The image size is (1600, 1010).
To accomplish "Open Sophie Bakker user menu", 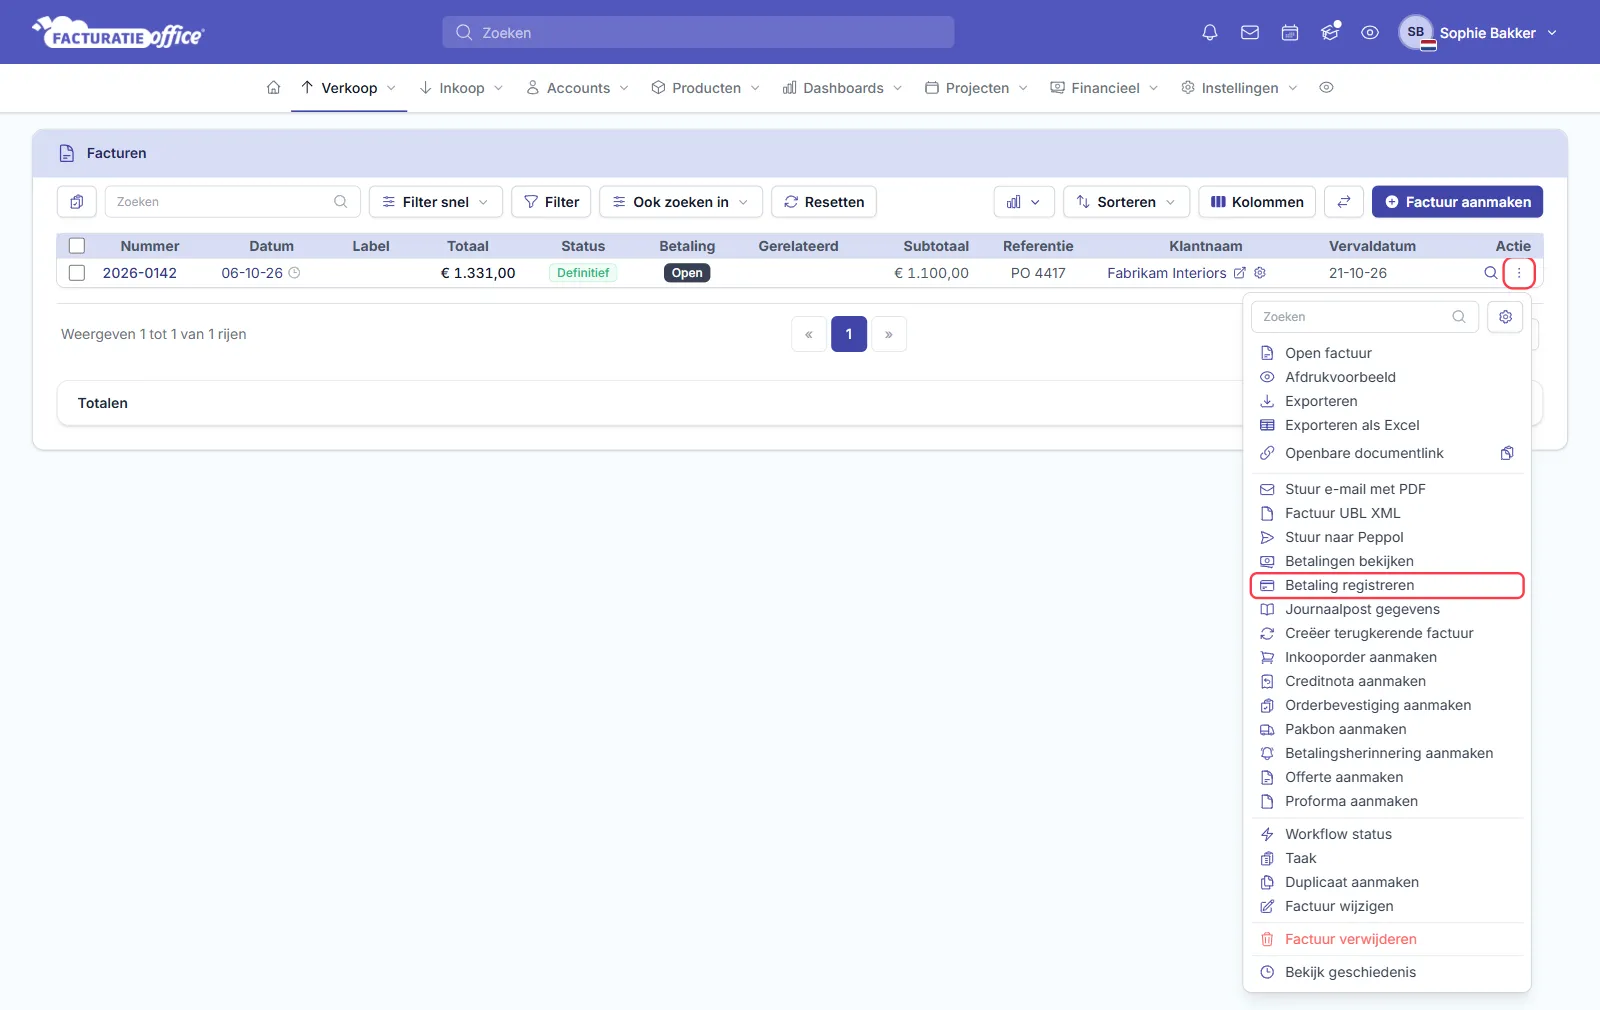I will [x=1478, y=33].
